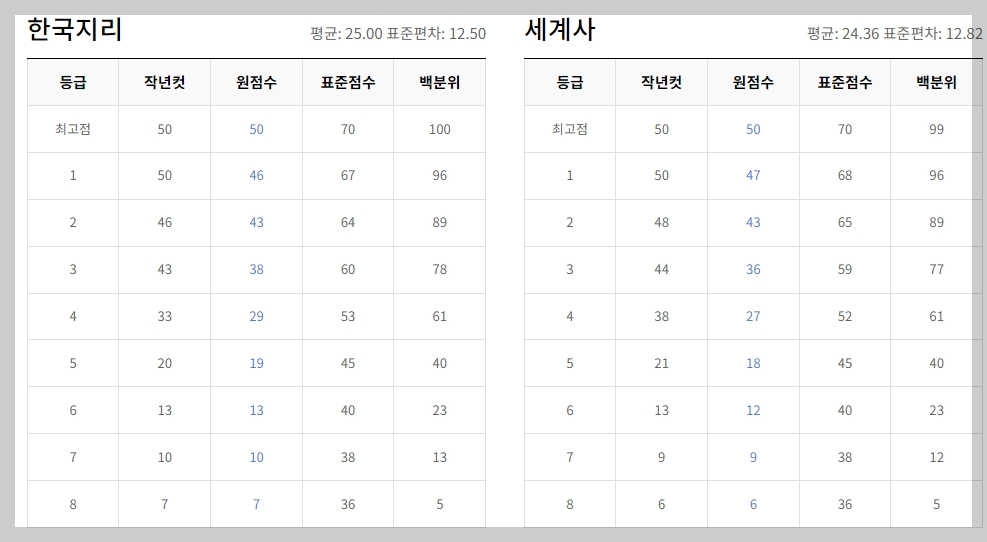This screenshot has width=987, height=542.
Task: Click the 한국지리 table title
Action: [x=74, y=30]
